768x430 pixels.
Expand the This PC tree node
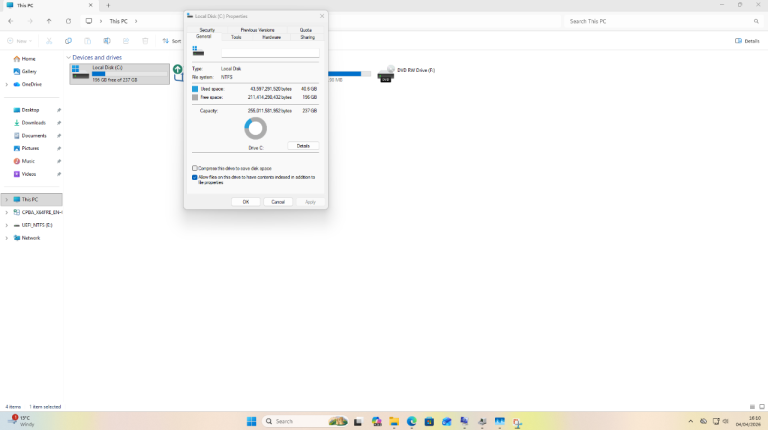[6, 199]
